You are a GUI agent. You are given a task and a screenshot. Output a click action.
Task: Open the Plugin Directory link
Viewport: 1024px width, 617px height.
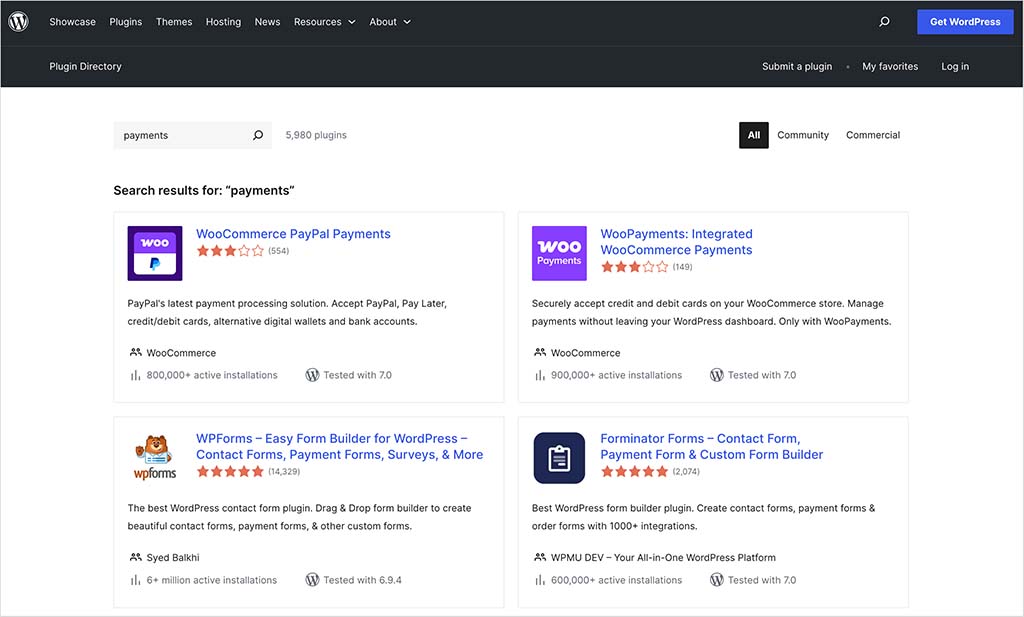click(86, 66)
